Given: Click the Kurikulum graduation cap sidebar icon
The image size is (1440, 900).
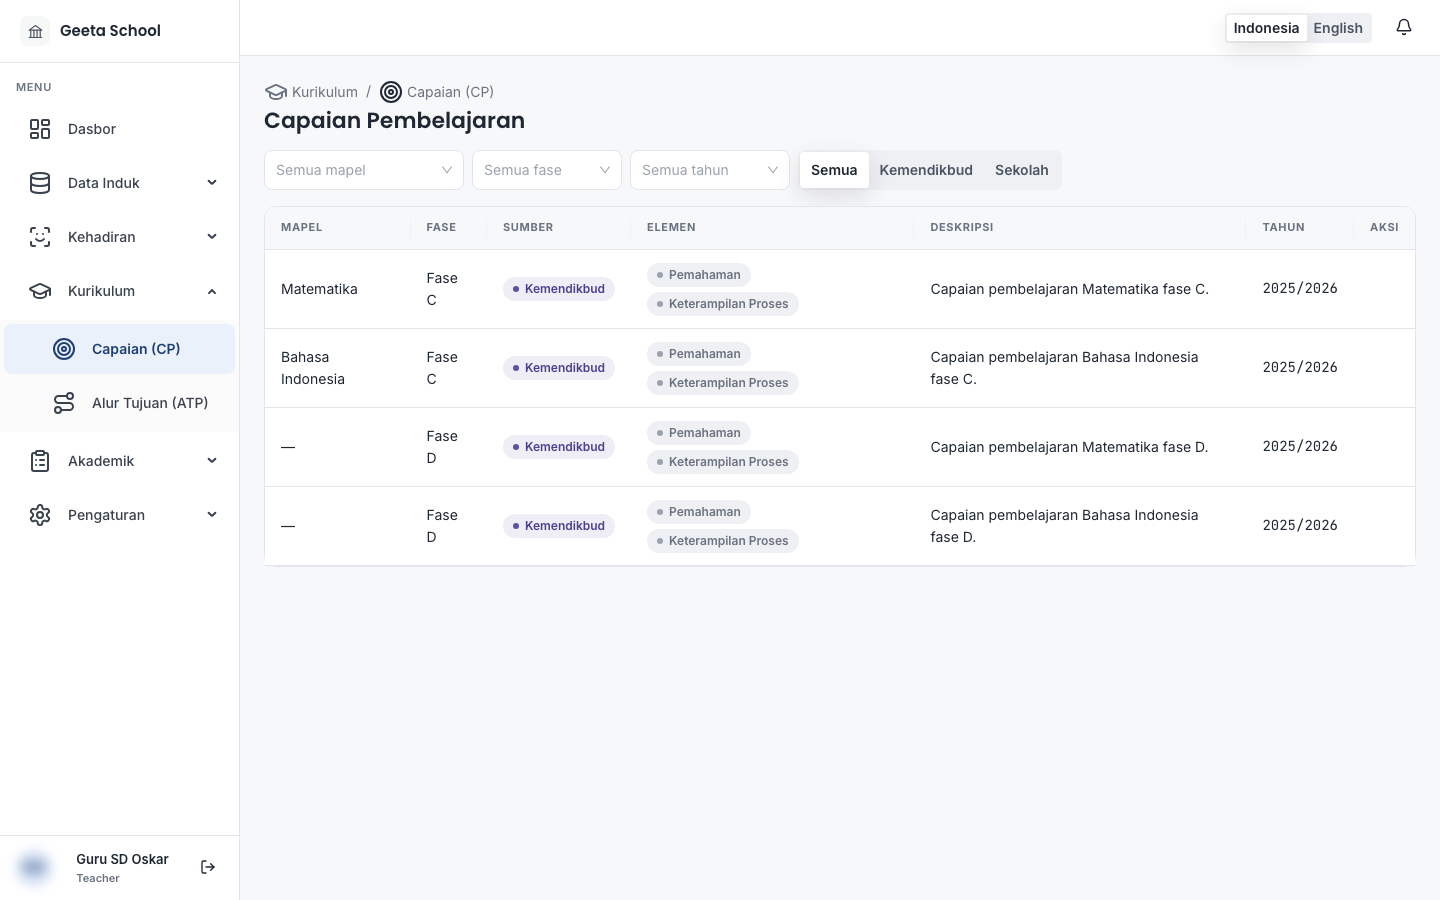Looking at the screenshot, I should [x=40, y=291].
